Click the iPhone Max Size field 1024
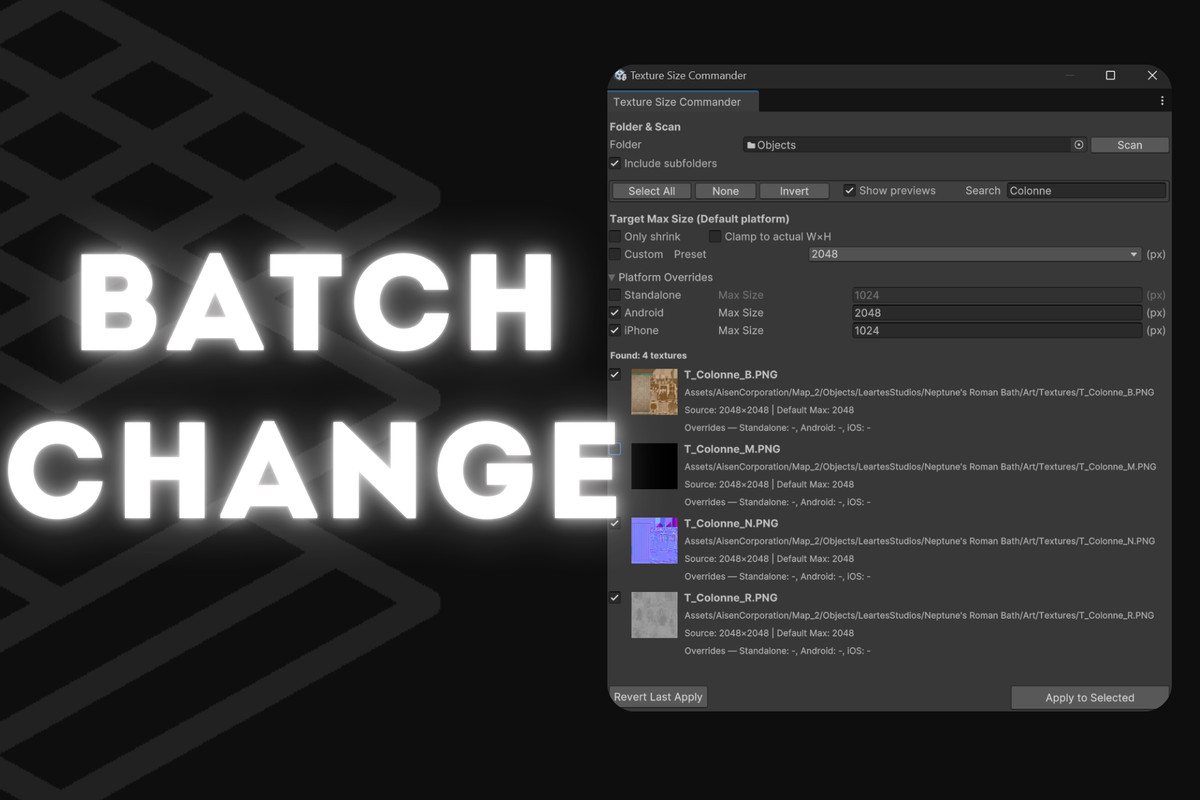Screen dimensions: 1200x800 (996, 330)
